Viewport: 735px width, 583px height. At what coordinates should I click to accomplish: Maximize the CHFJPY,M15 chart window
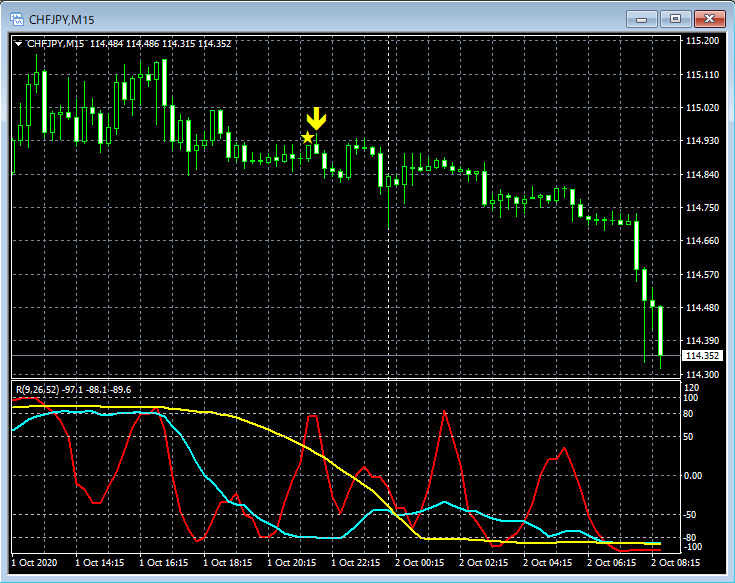[675, 19]
